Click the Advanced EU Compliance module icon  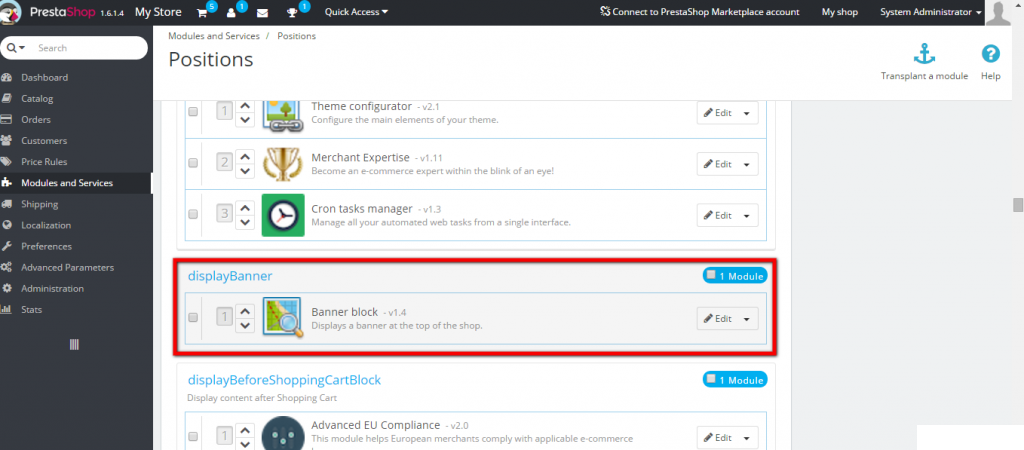(x=283, y=433)
